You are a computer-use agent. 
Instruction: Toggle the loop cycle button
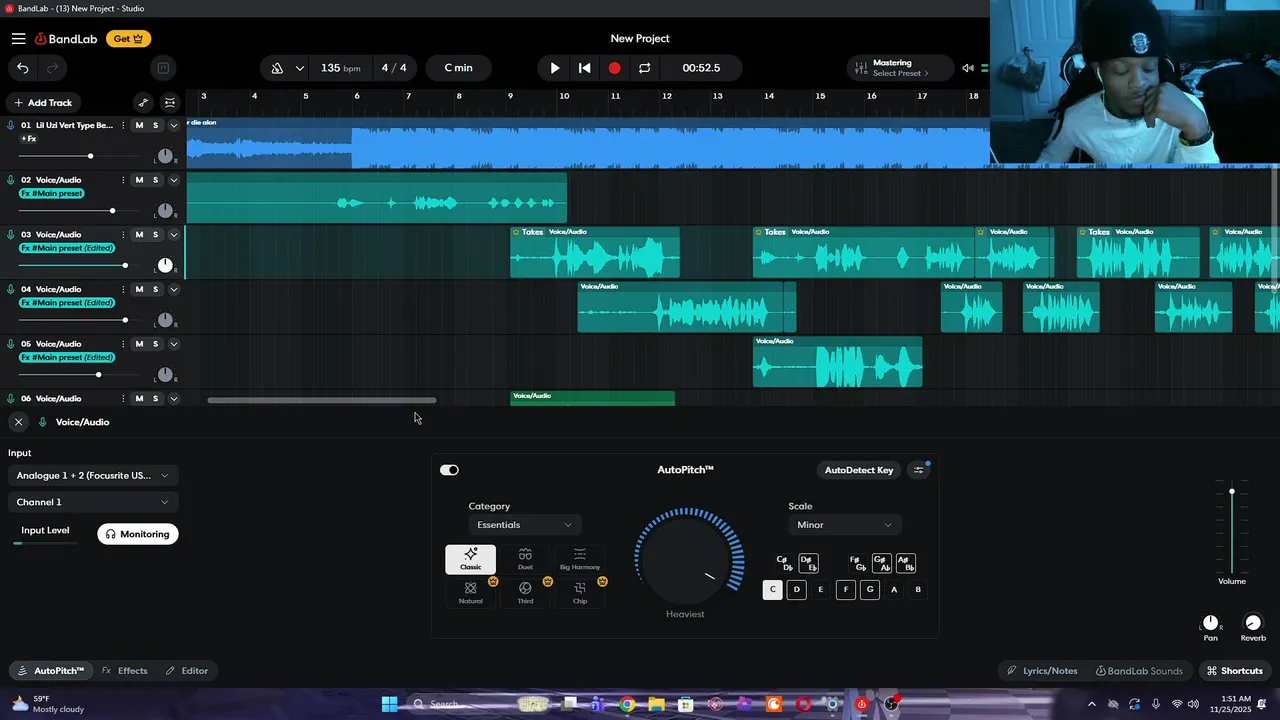tap(645, 68)
